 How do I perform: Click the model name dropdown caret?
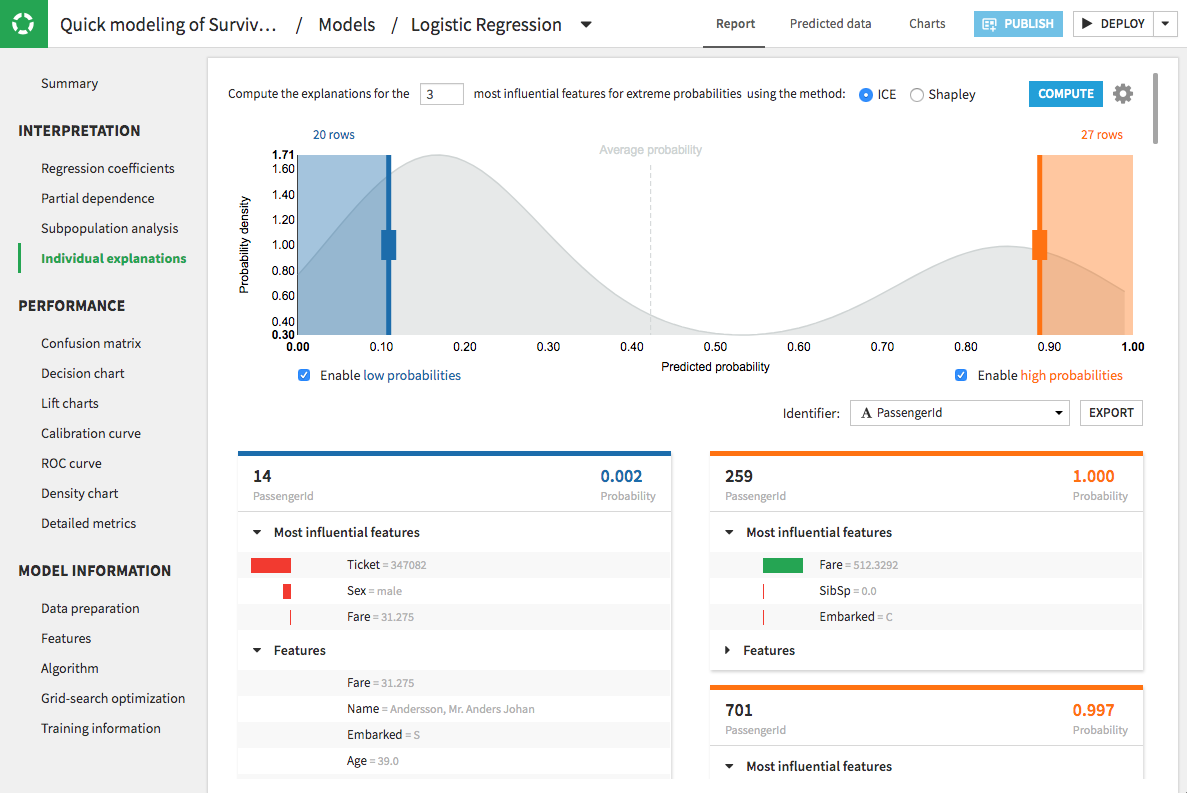click(x=586, y=25)
